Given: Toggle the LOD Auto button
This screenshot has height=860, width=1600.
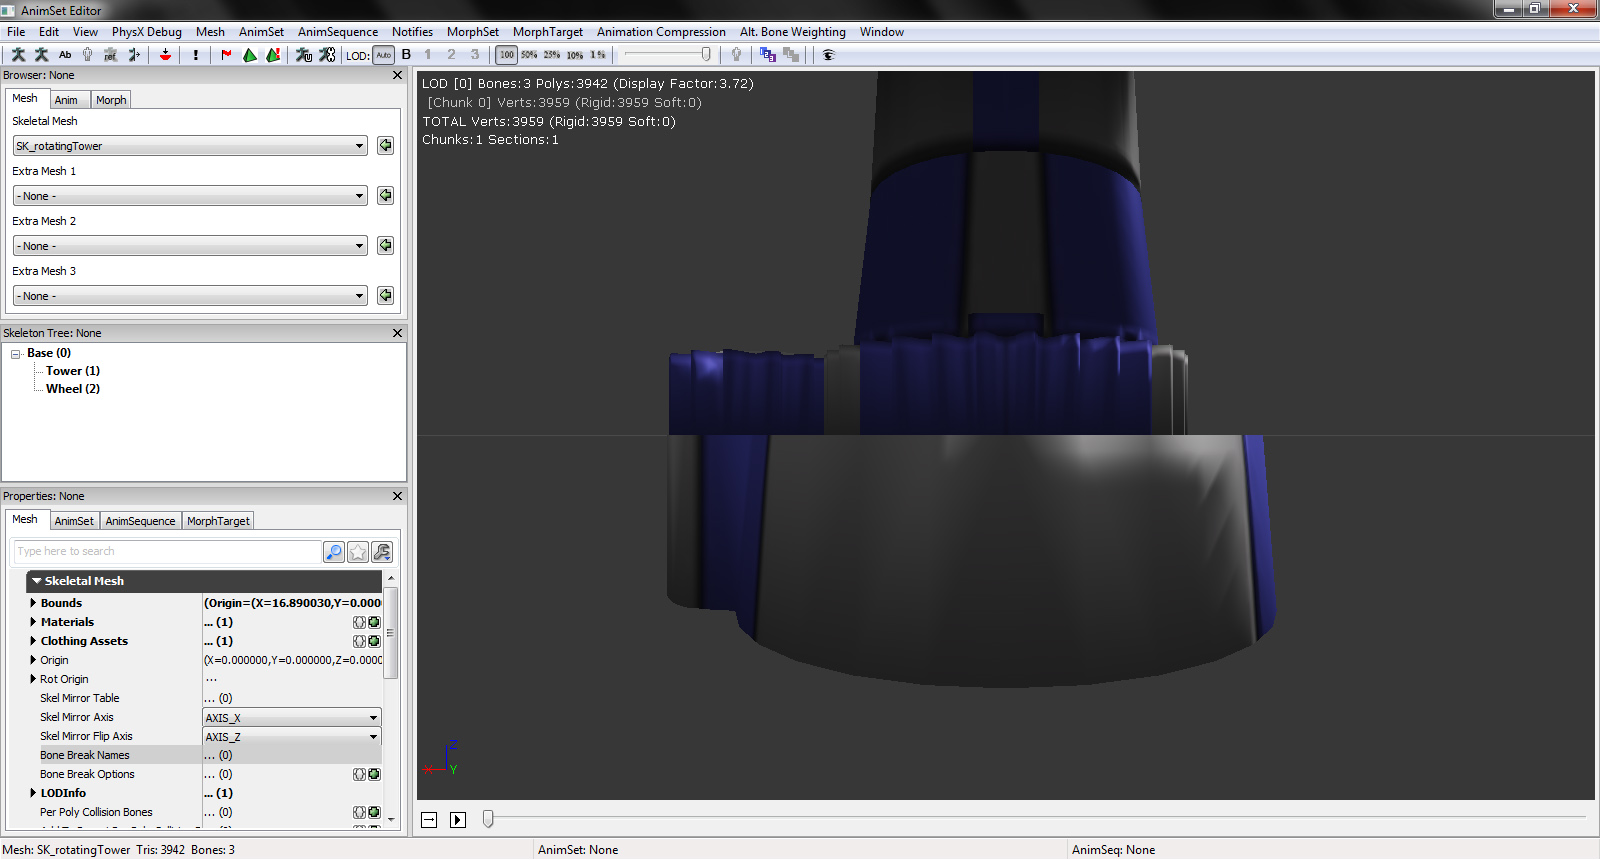Looking at the screenshot, I should pyautogui.click(x=384, y=55).
